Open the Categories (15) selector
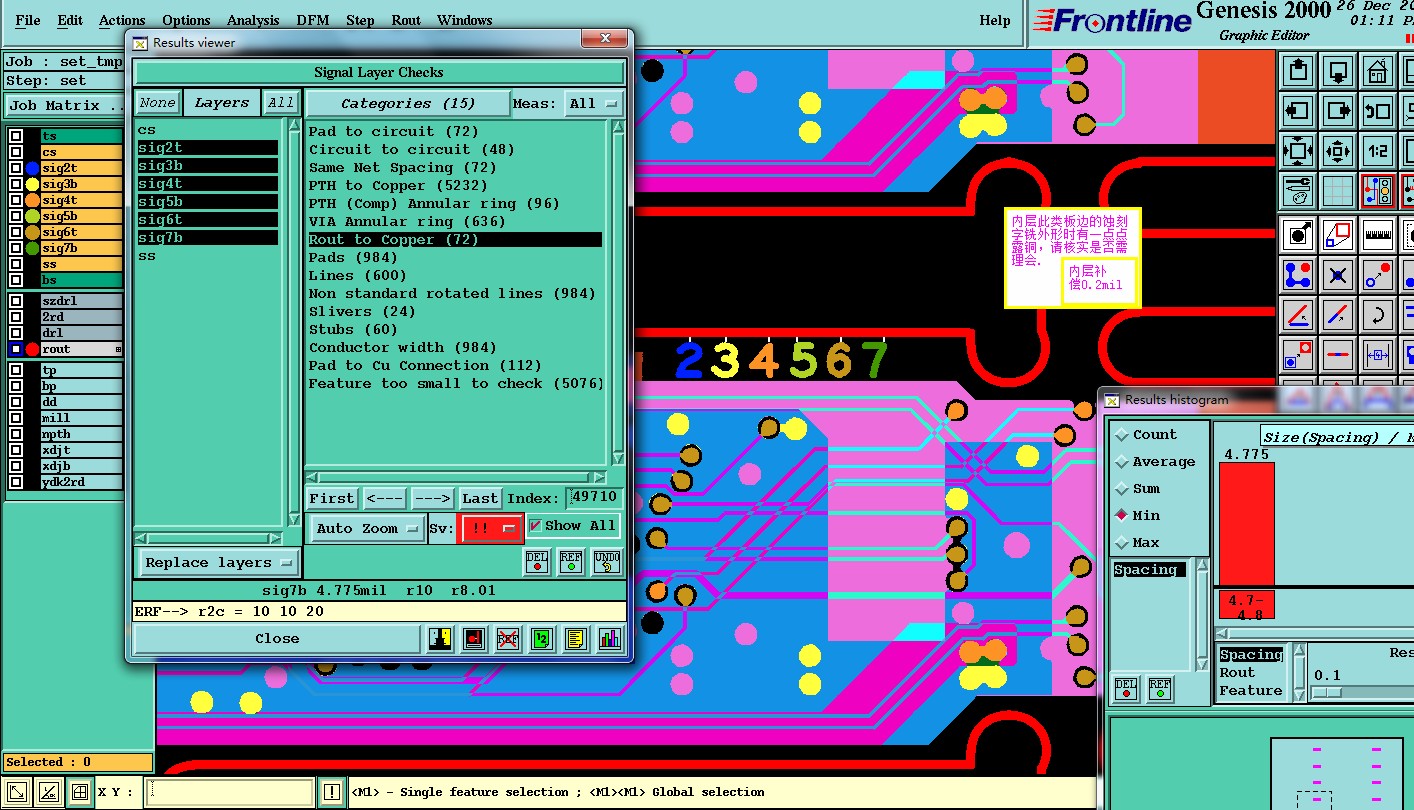 pyautogui.click(x=408, y=103)
